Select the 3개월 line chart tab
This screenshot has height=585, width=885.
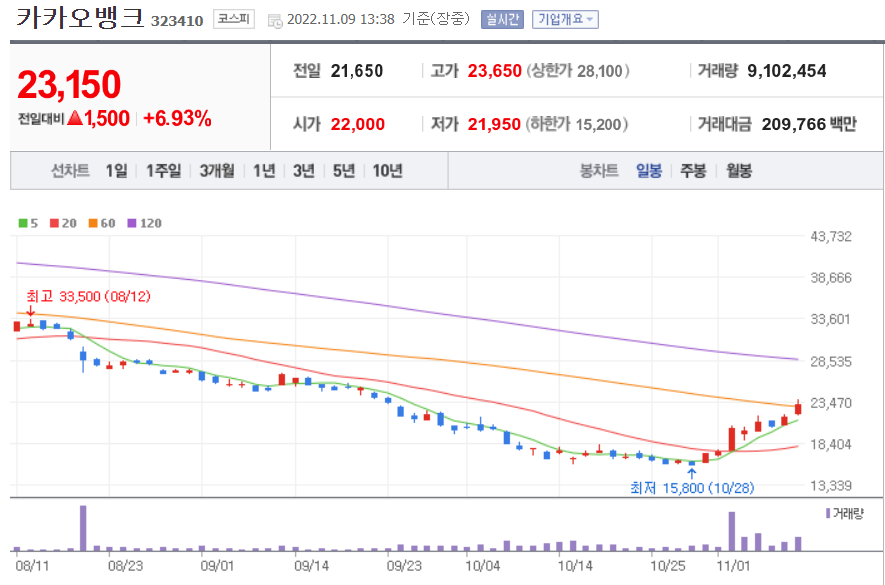[x=217, y=171]
